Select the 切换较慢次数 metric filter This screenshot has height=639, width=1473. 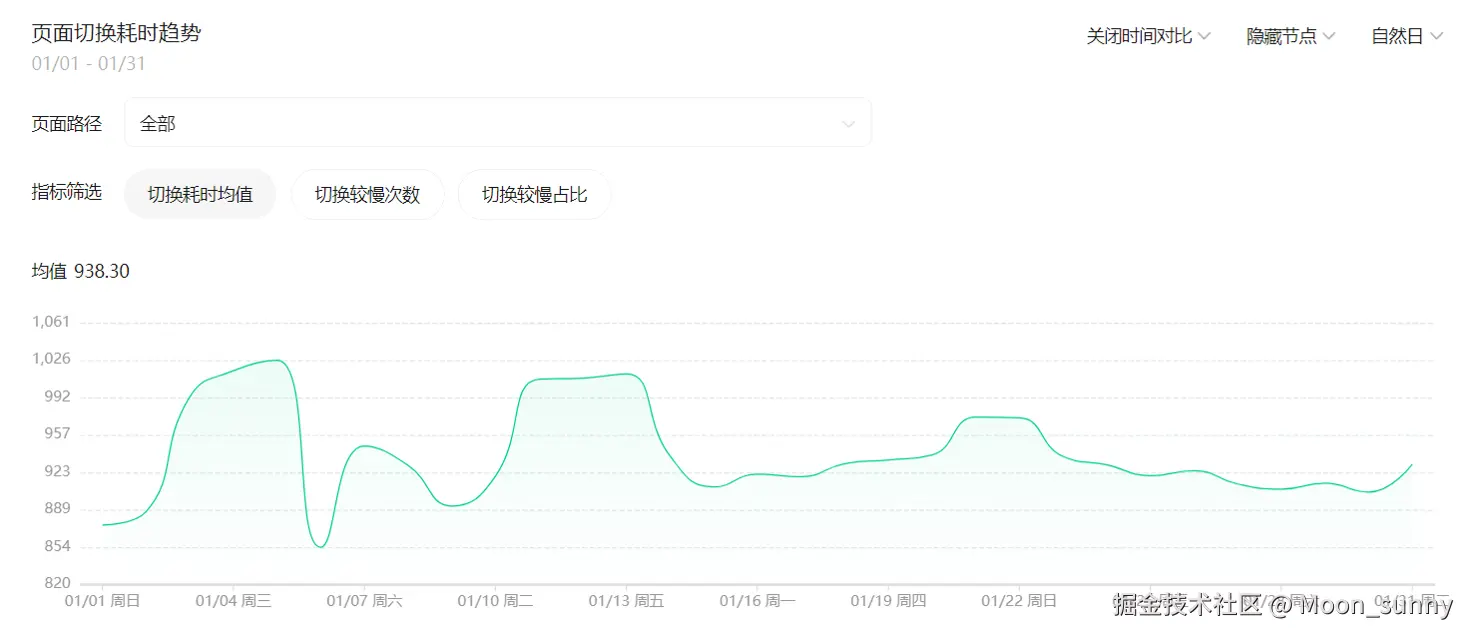[x=367, y=194]
